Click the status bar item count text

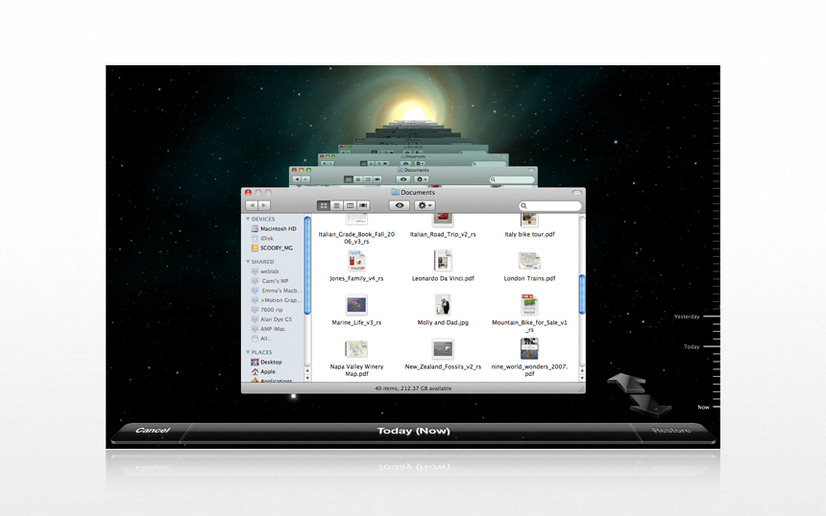point(413,388)
